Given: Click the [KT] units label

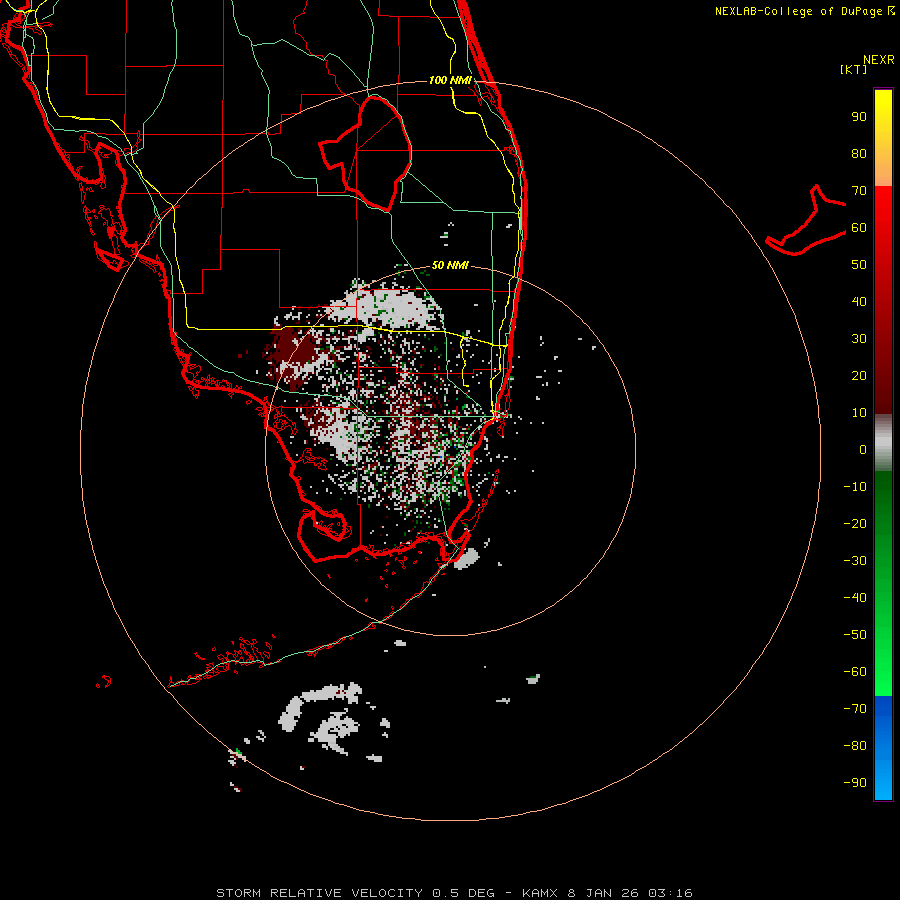Looking at the screenshot, I should [854, 69].
